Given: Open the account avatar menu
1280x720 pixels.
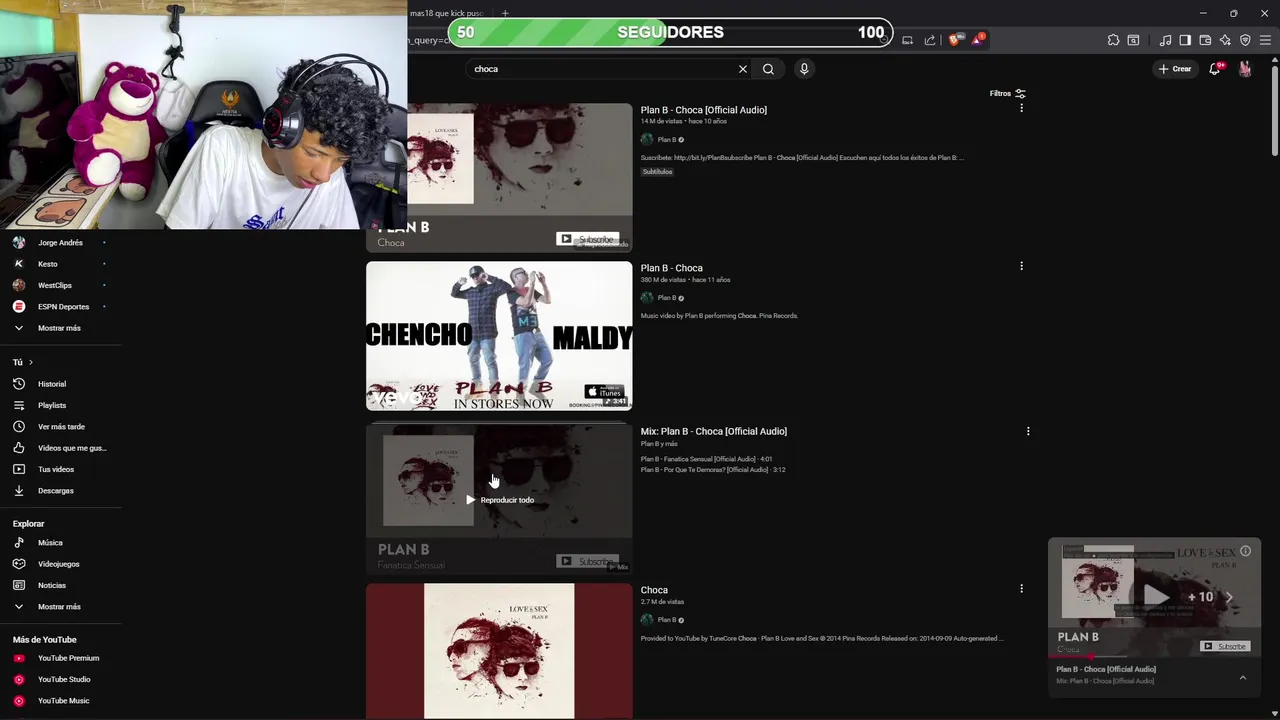Looking at the screenshot, I should pyautogui.click(x=1245, y=69).
